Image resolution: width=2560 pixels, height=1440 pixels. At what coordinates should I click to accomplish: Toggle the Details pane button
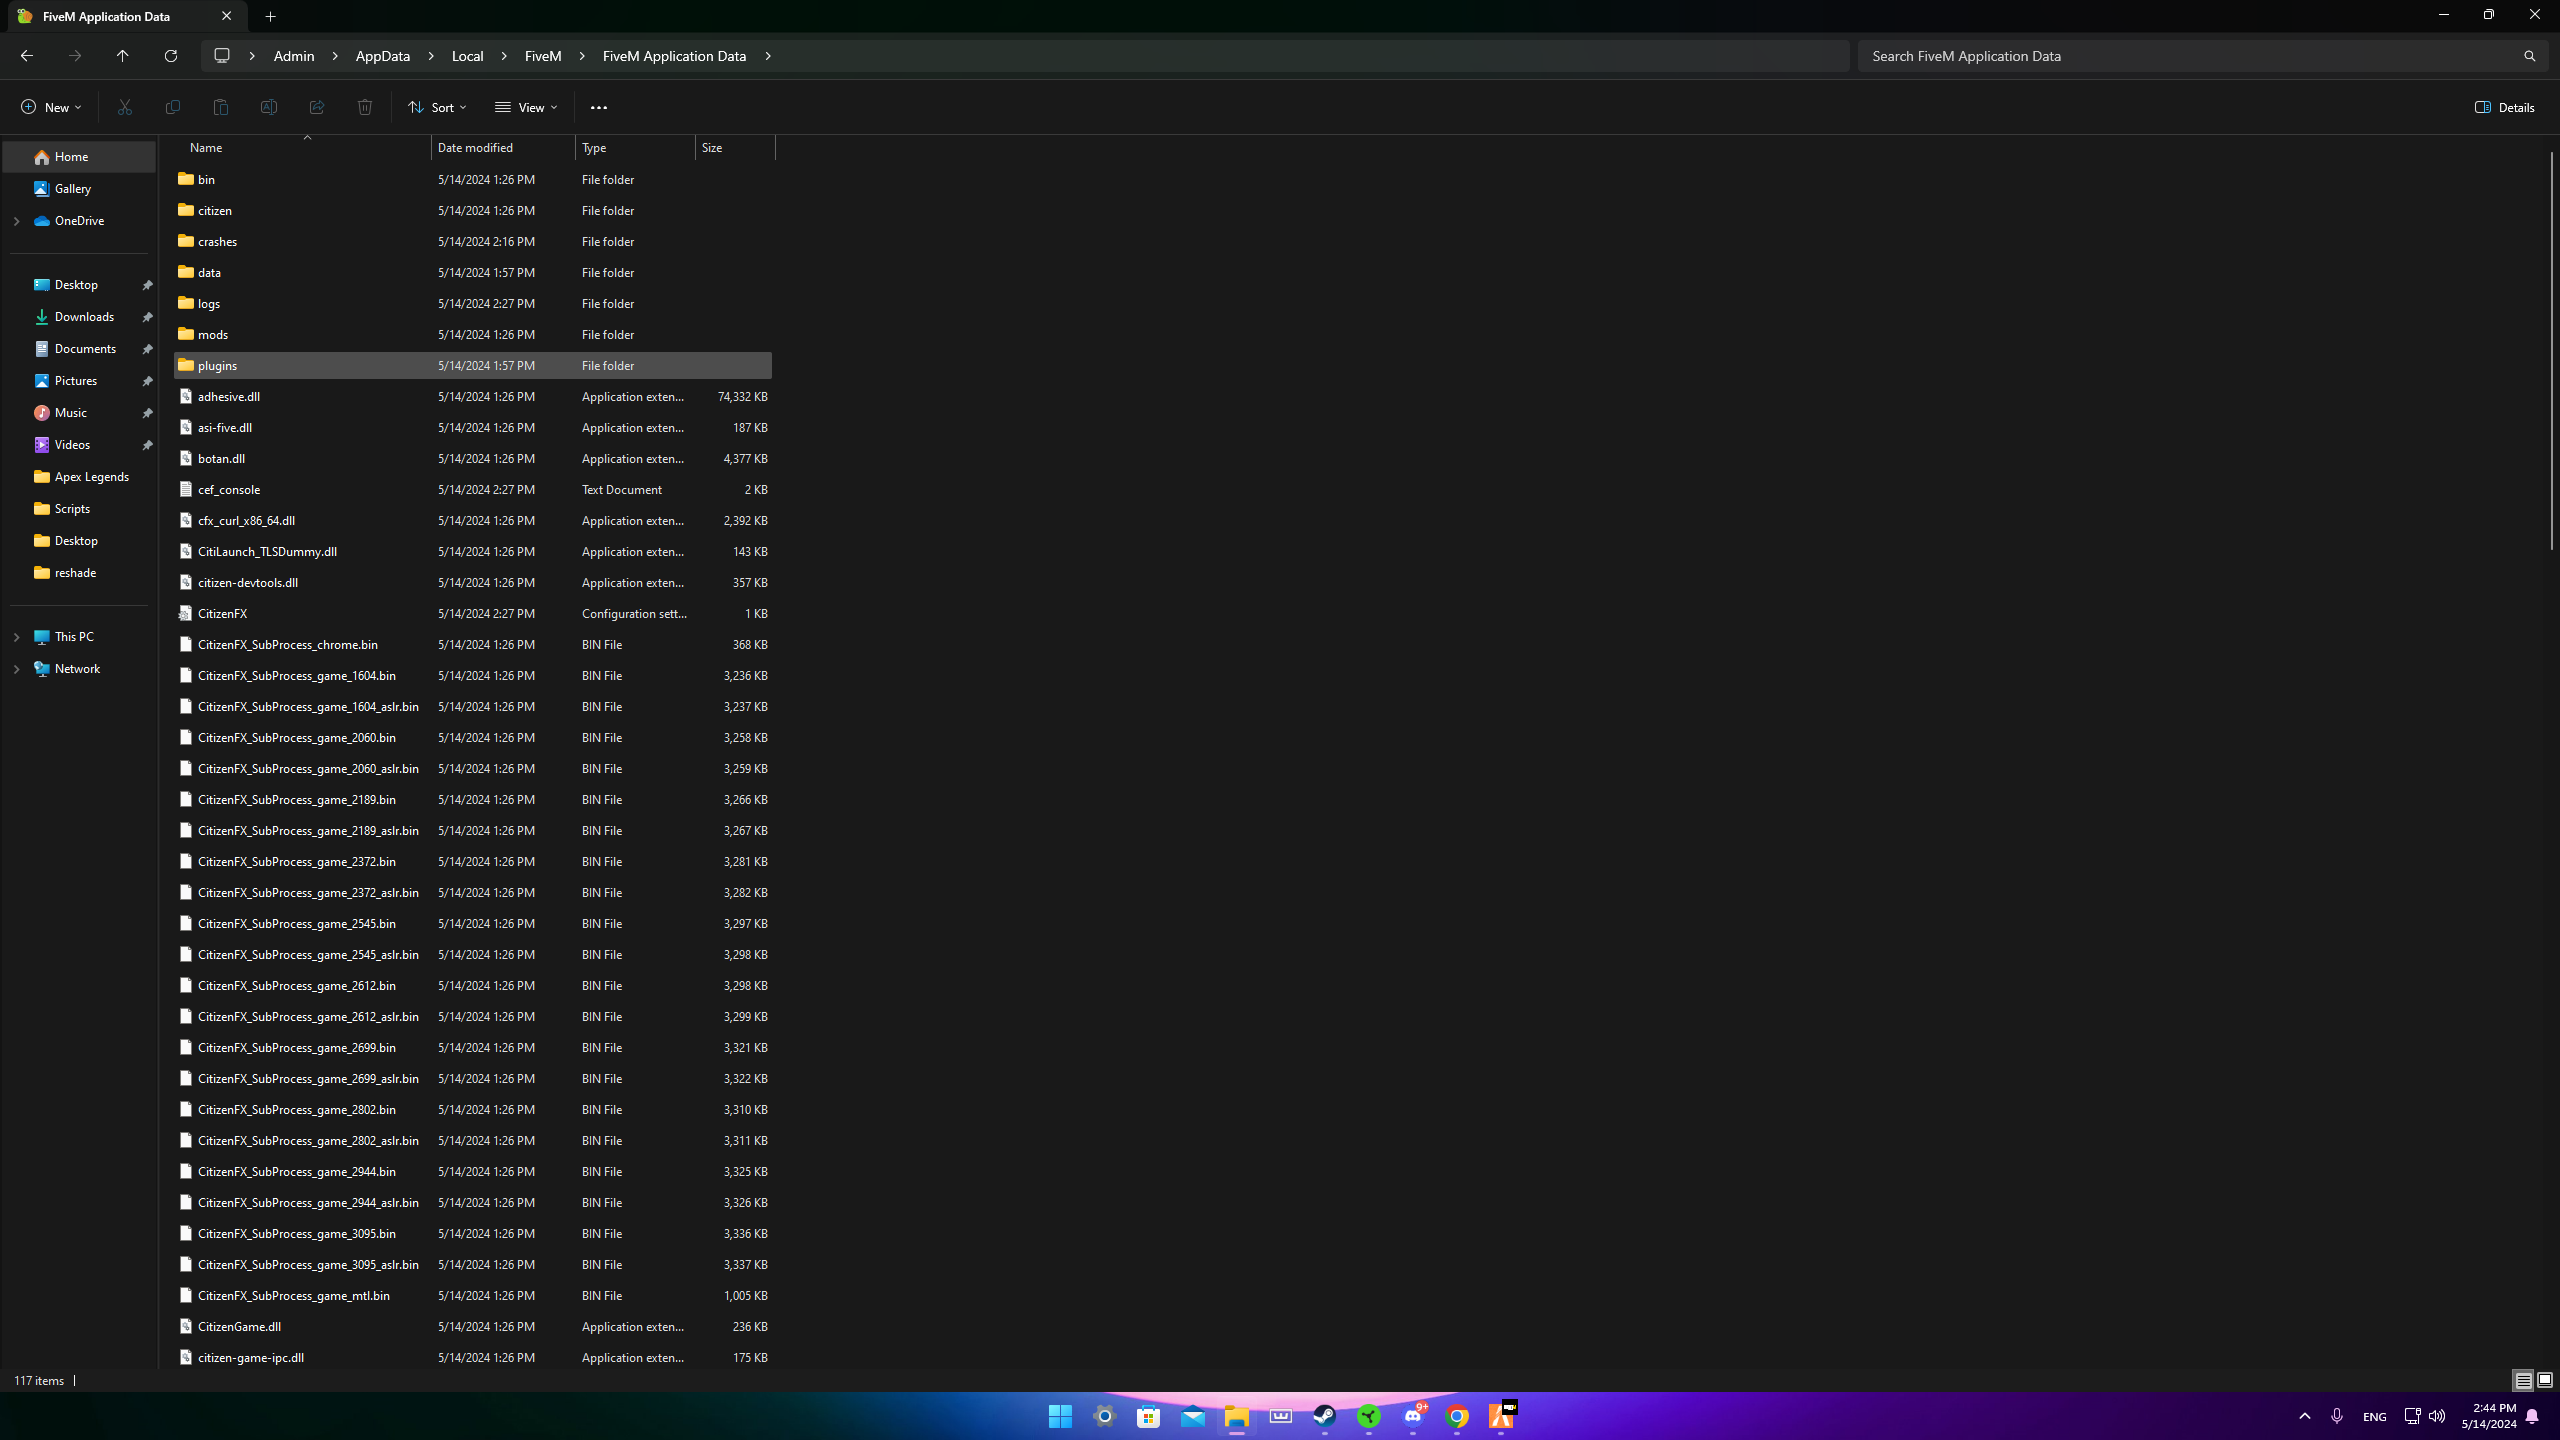(2504, 107)
